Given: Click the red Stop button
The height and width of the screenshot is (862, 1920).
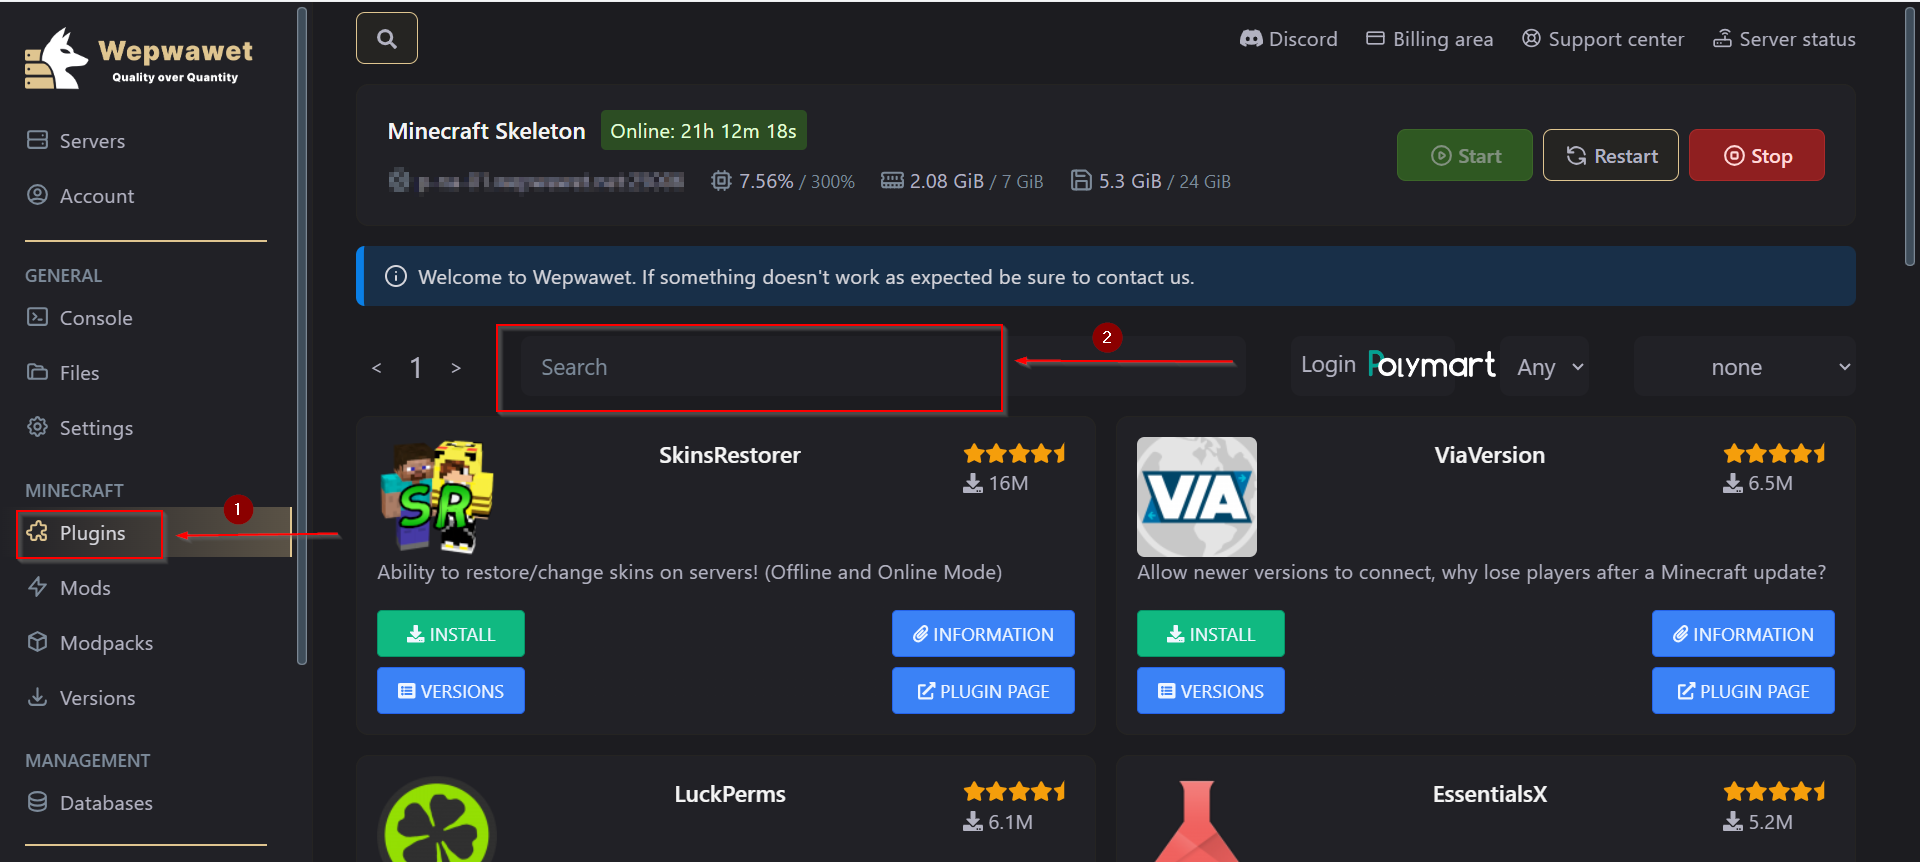Looking at the screenshot, I should tap(1757, 155).
